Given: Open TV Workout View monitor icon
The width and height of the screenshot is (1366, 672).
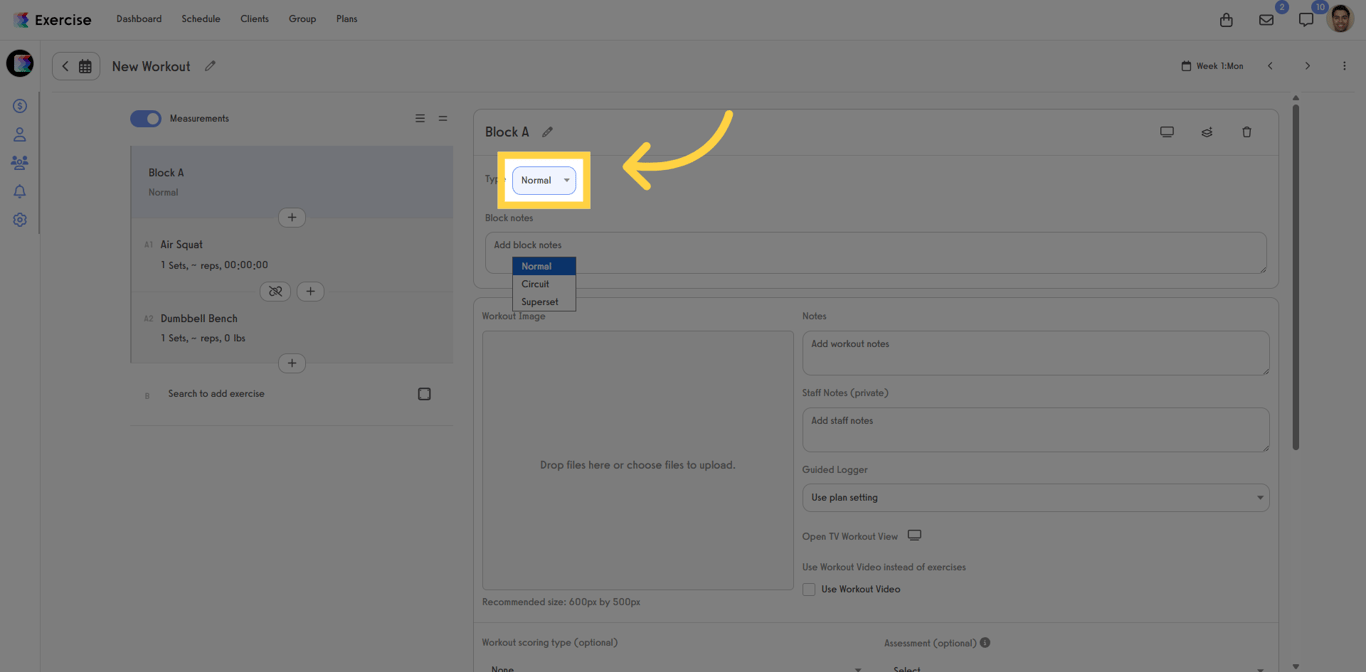Looking at the screenshot, I should point(914,535).
